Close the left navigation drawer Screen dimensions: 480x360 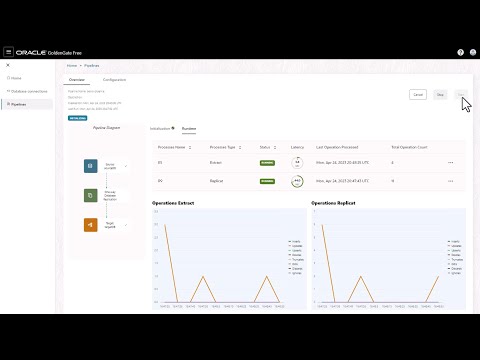[x=8, y=65]
